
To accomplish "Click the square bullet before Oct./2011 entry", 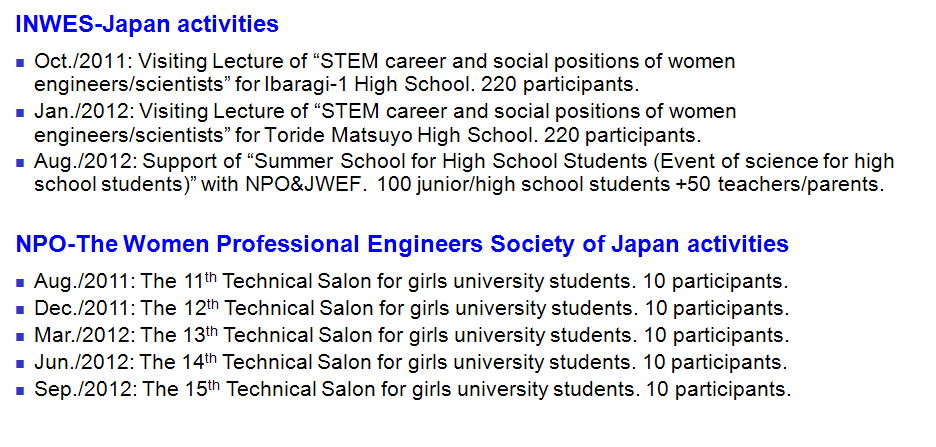I will coord(21,62).
